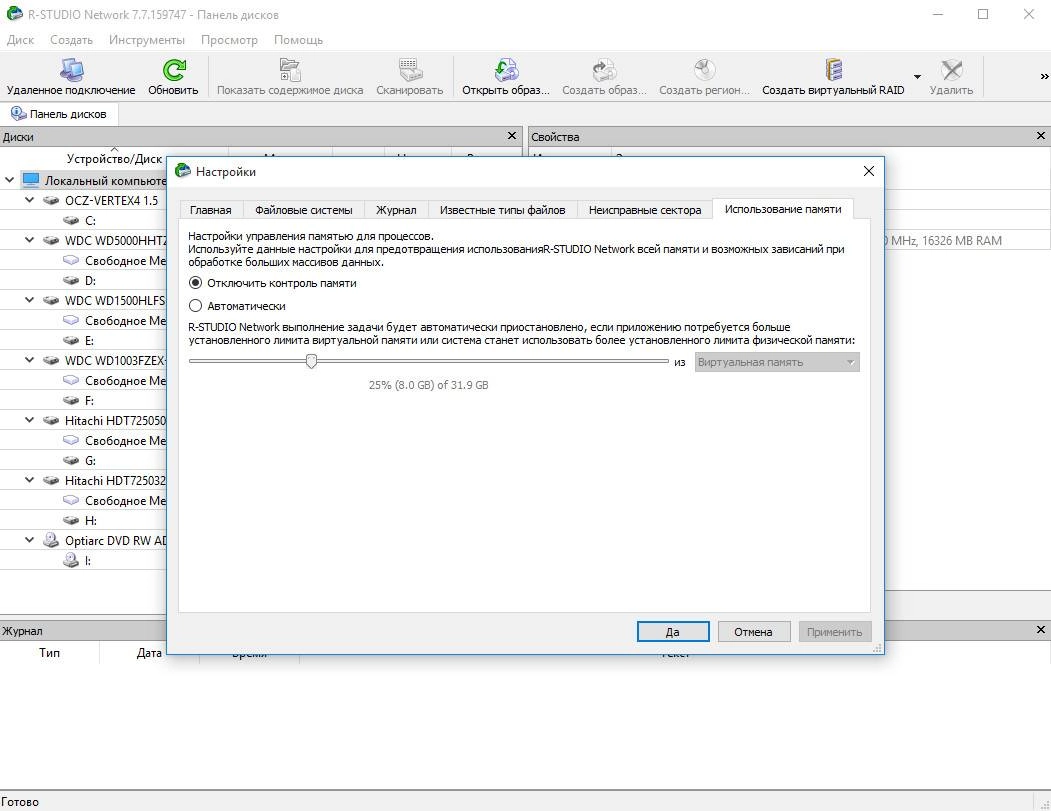Viewport: 1051px width, 811px height.
Task: Click the green Refresh (Обновить) icon
Action: coord(174,70)
